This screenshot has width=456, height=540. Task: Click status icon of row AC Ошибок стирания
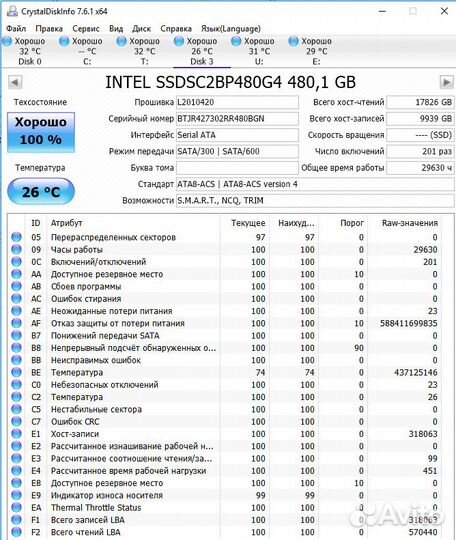point(16,299)
